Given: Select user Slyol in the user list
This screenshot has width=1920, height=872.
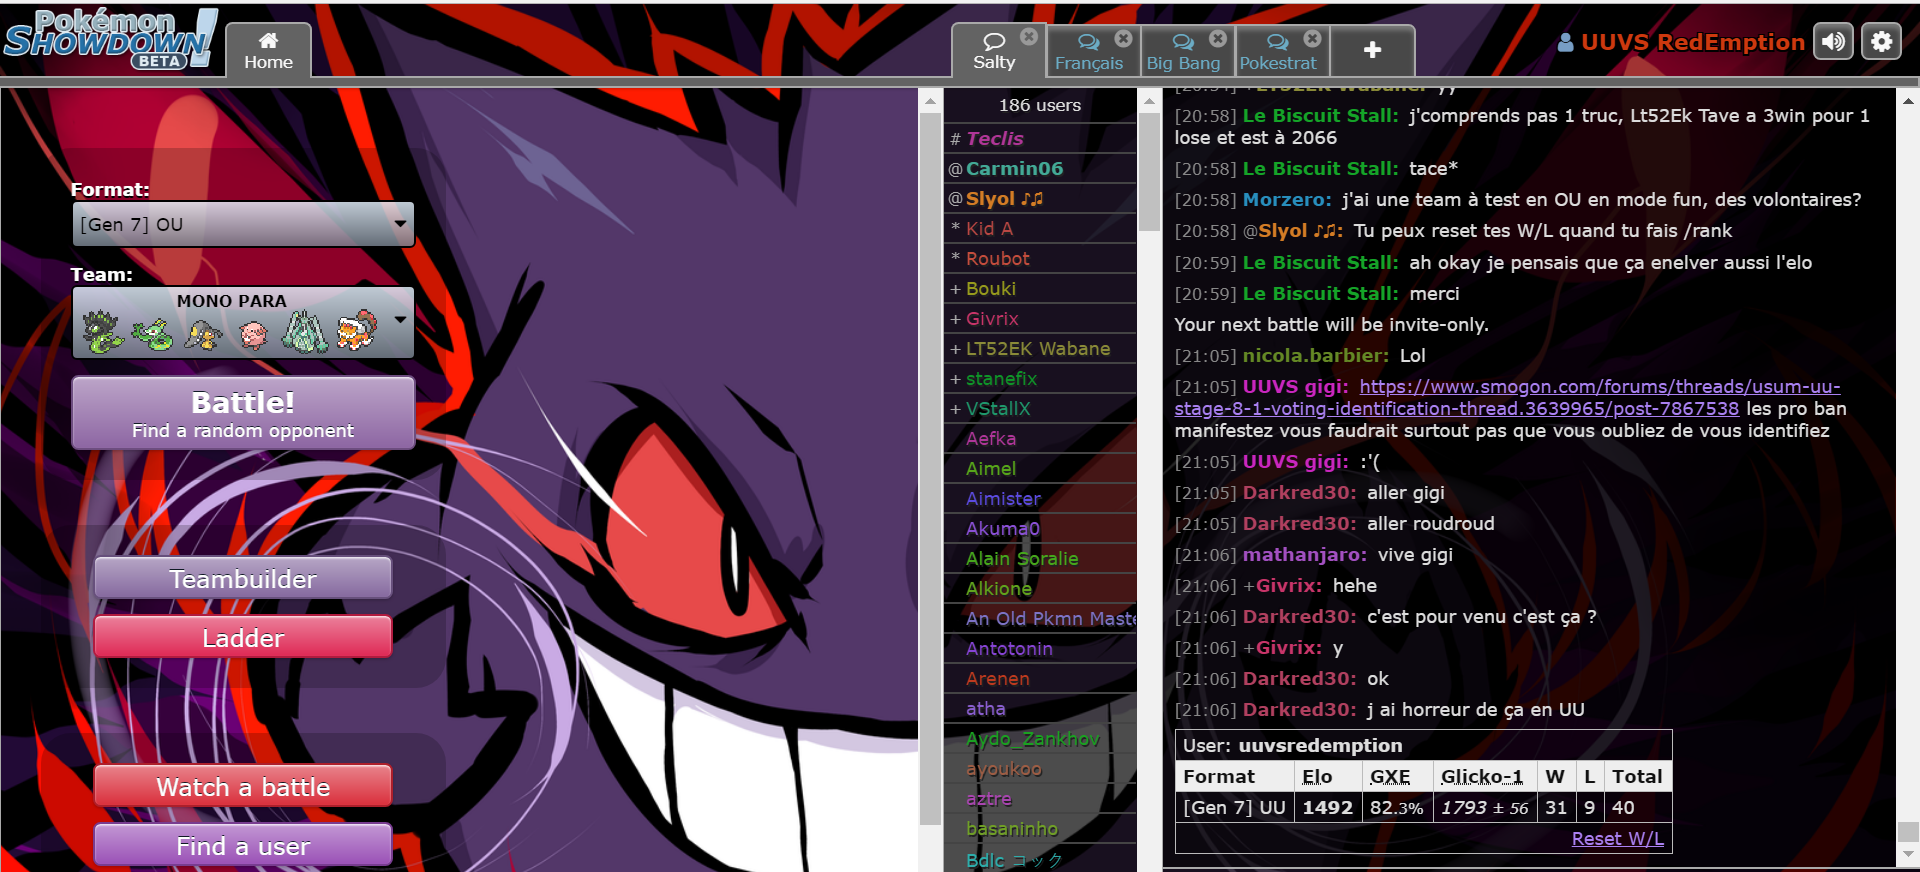Looking at the screenshot, I should pos(1040,198).
